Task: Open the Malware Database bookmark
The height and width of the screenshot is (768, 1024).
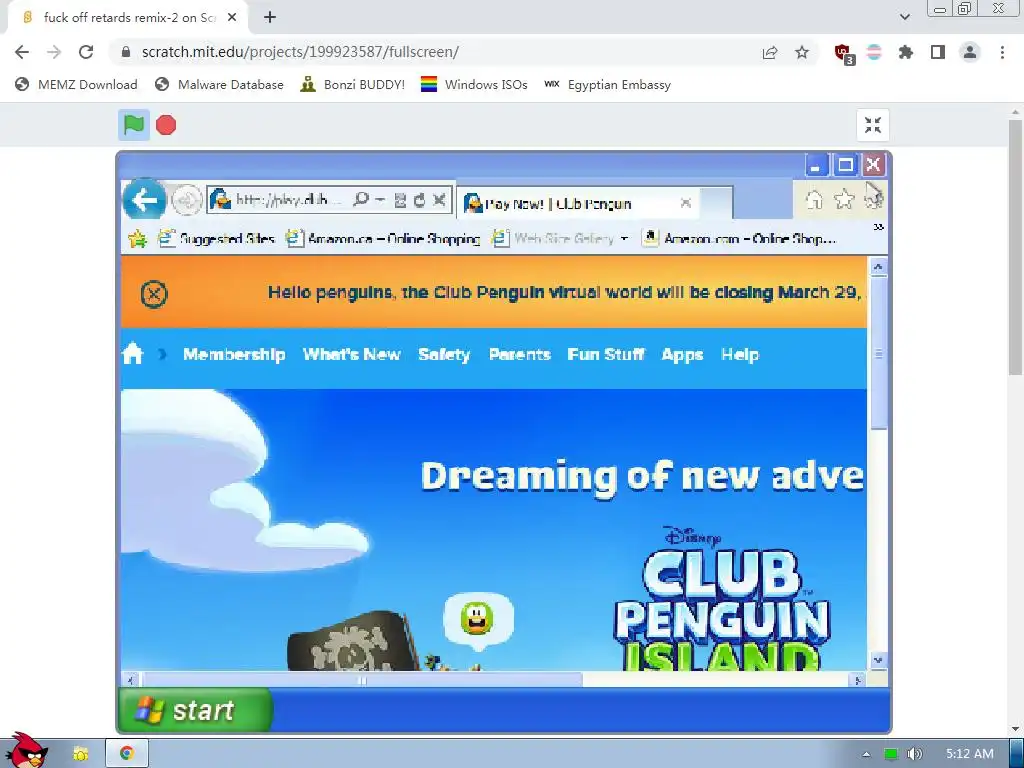Action: (x=219, y=84)
